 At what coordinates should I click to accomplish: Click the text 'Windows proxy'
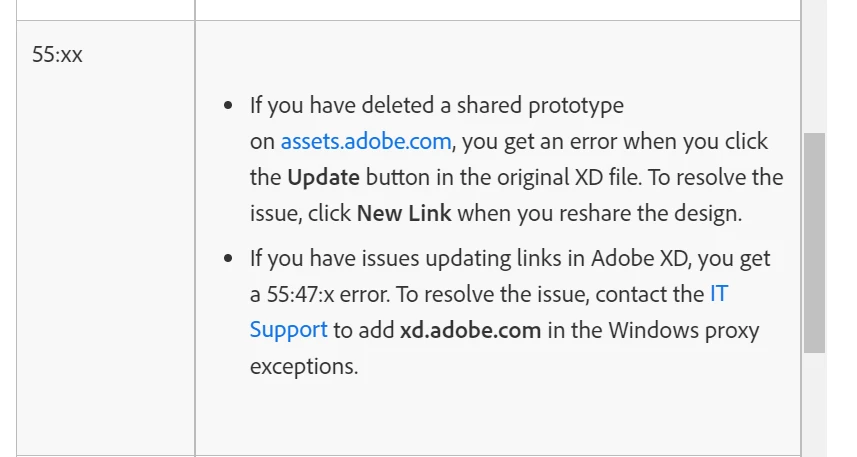click(x=684, y=331)
